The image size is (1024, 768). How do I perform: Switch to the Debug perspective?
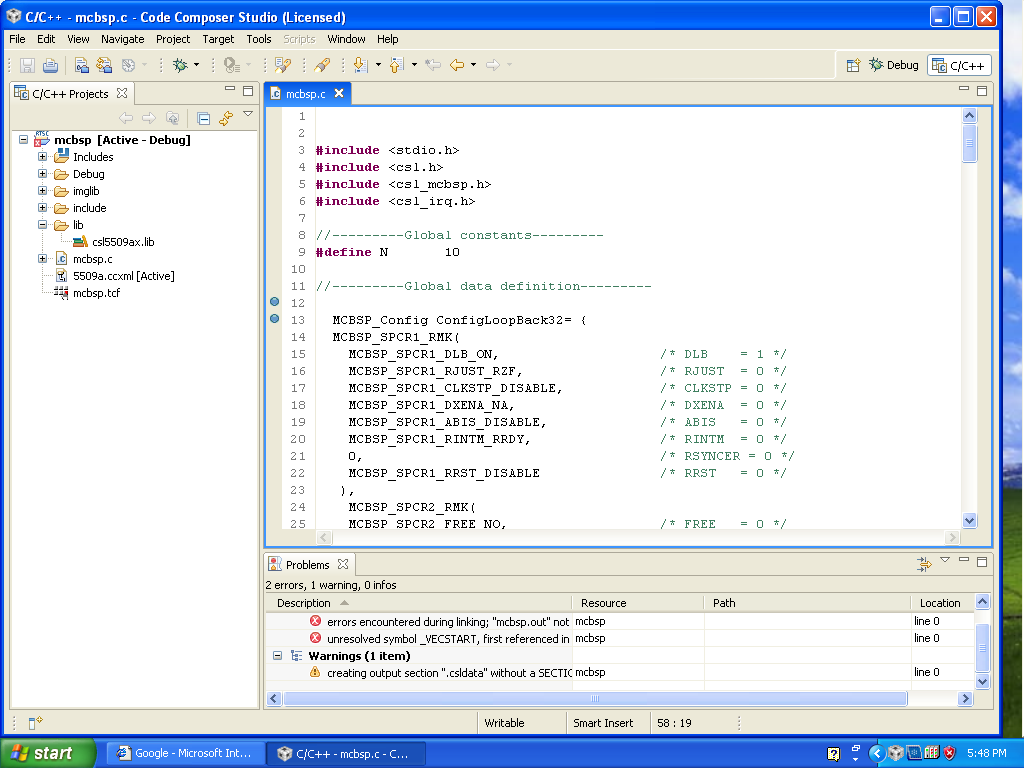[893, 65]
